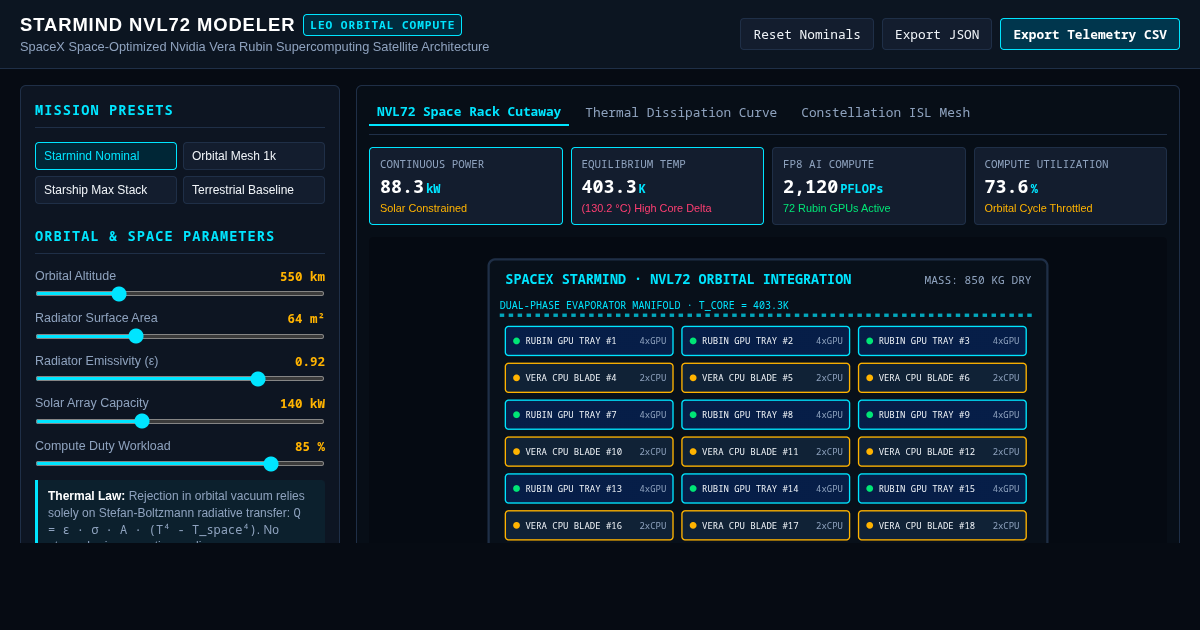
Task: Click the Dual-Phase Evaporator Manifold label
Action: click(x=644, y=306)
